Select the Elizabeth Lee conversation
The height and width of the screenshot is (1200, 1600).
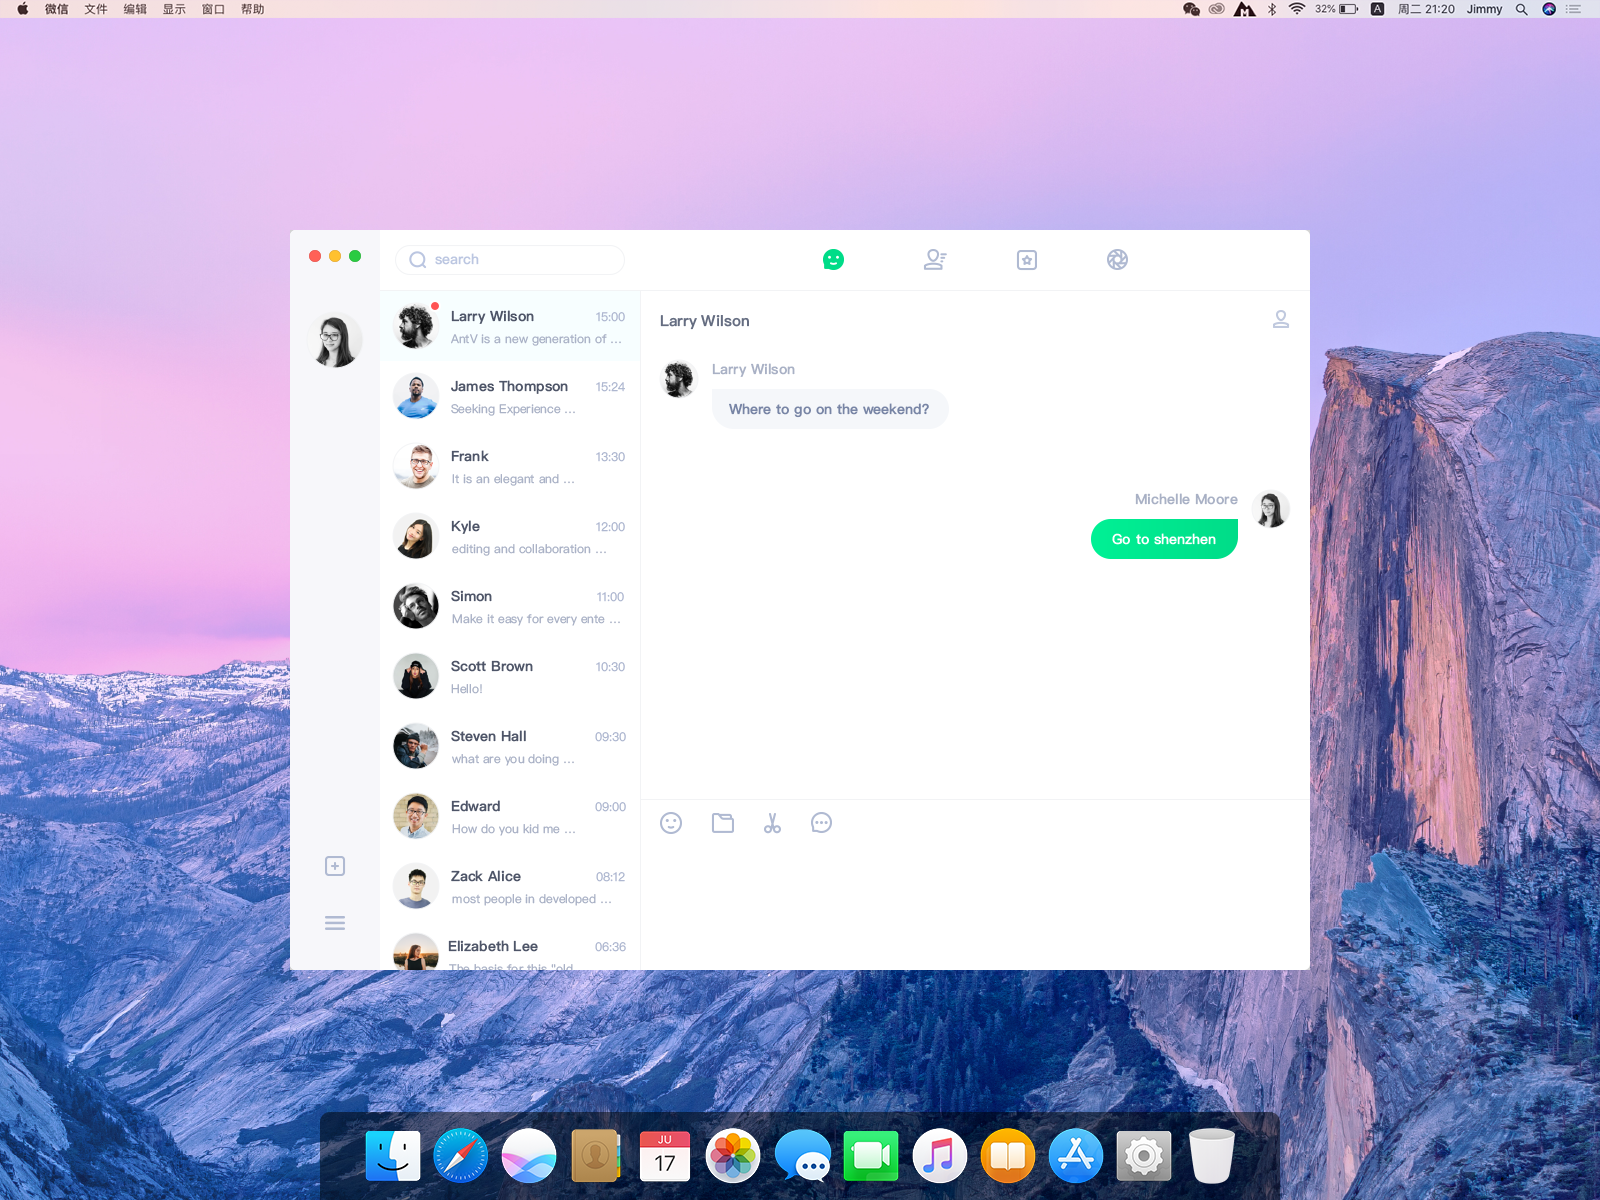(x=510, y=946)
